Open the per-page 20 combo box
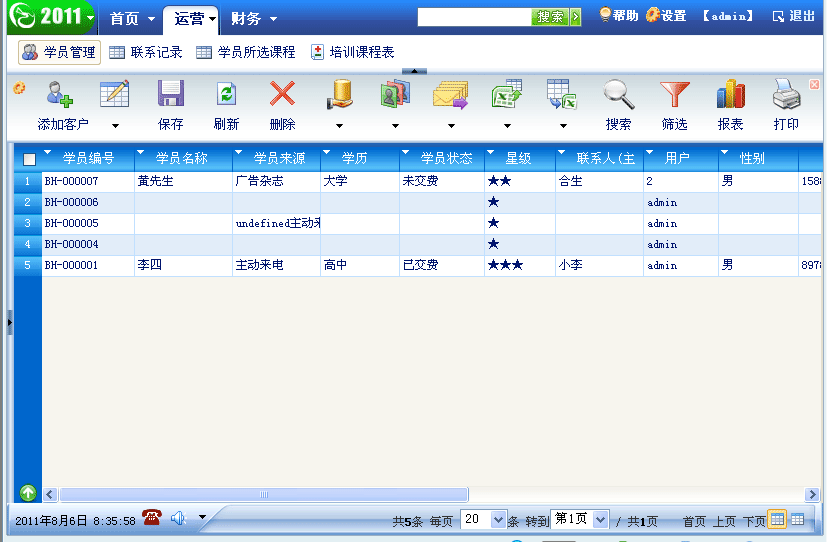The image size is (827, 542). pos(483,520)
